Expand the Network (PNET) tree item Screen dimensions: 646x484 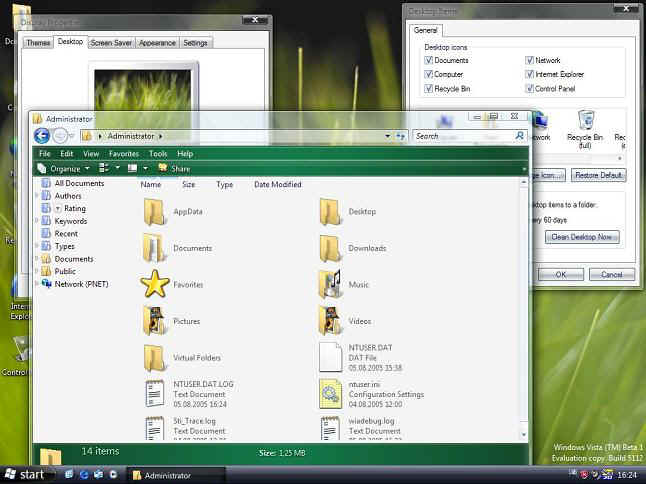click(x=37, y=284)
